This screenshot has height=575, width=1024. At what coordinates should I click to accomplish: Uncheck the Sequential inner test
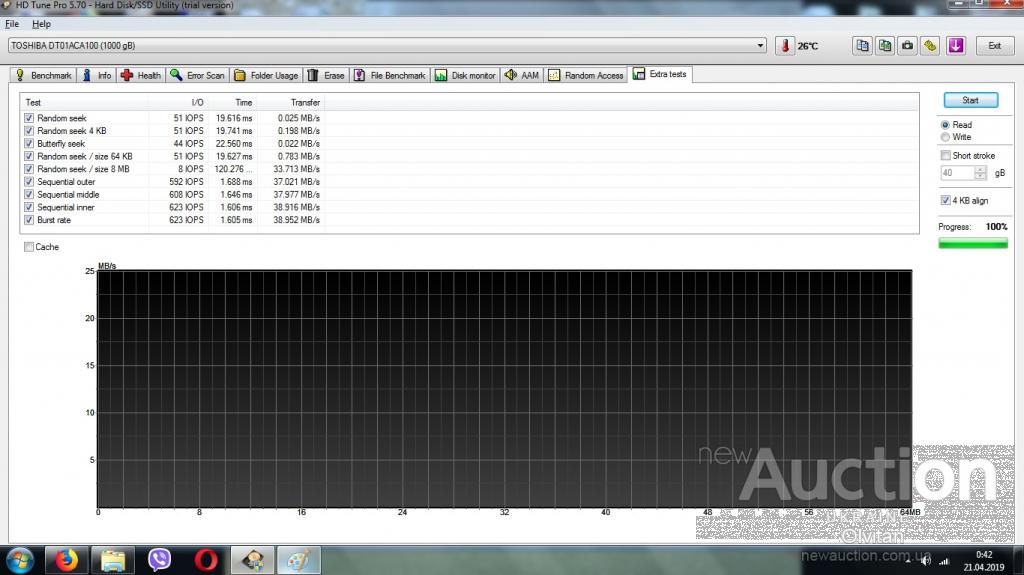coord(29,207)
